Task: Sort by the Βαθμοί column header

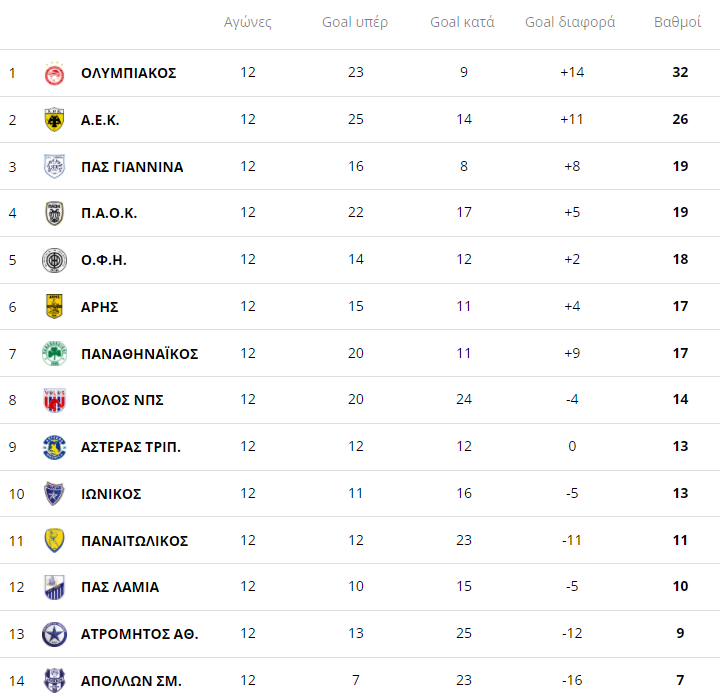Action: 677,22
